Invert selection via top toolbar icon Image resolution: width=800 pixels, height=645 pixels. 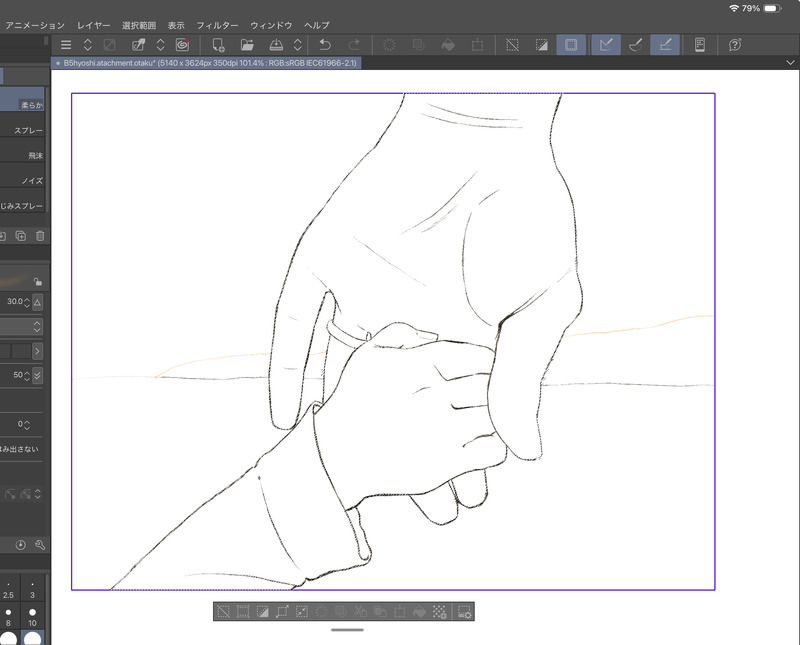(x=542, y=45)
